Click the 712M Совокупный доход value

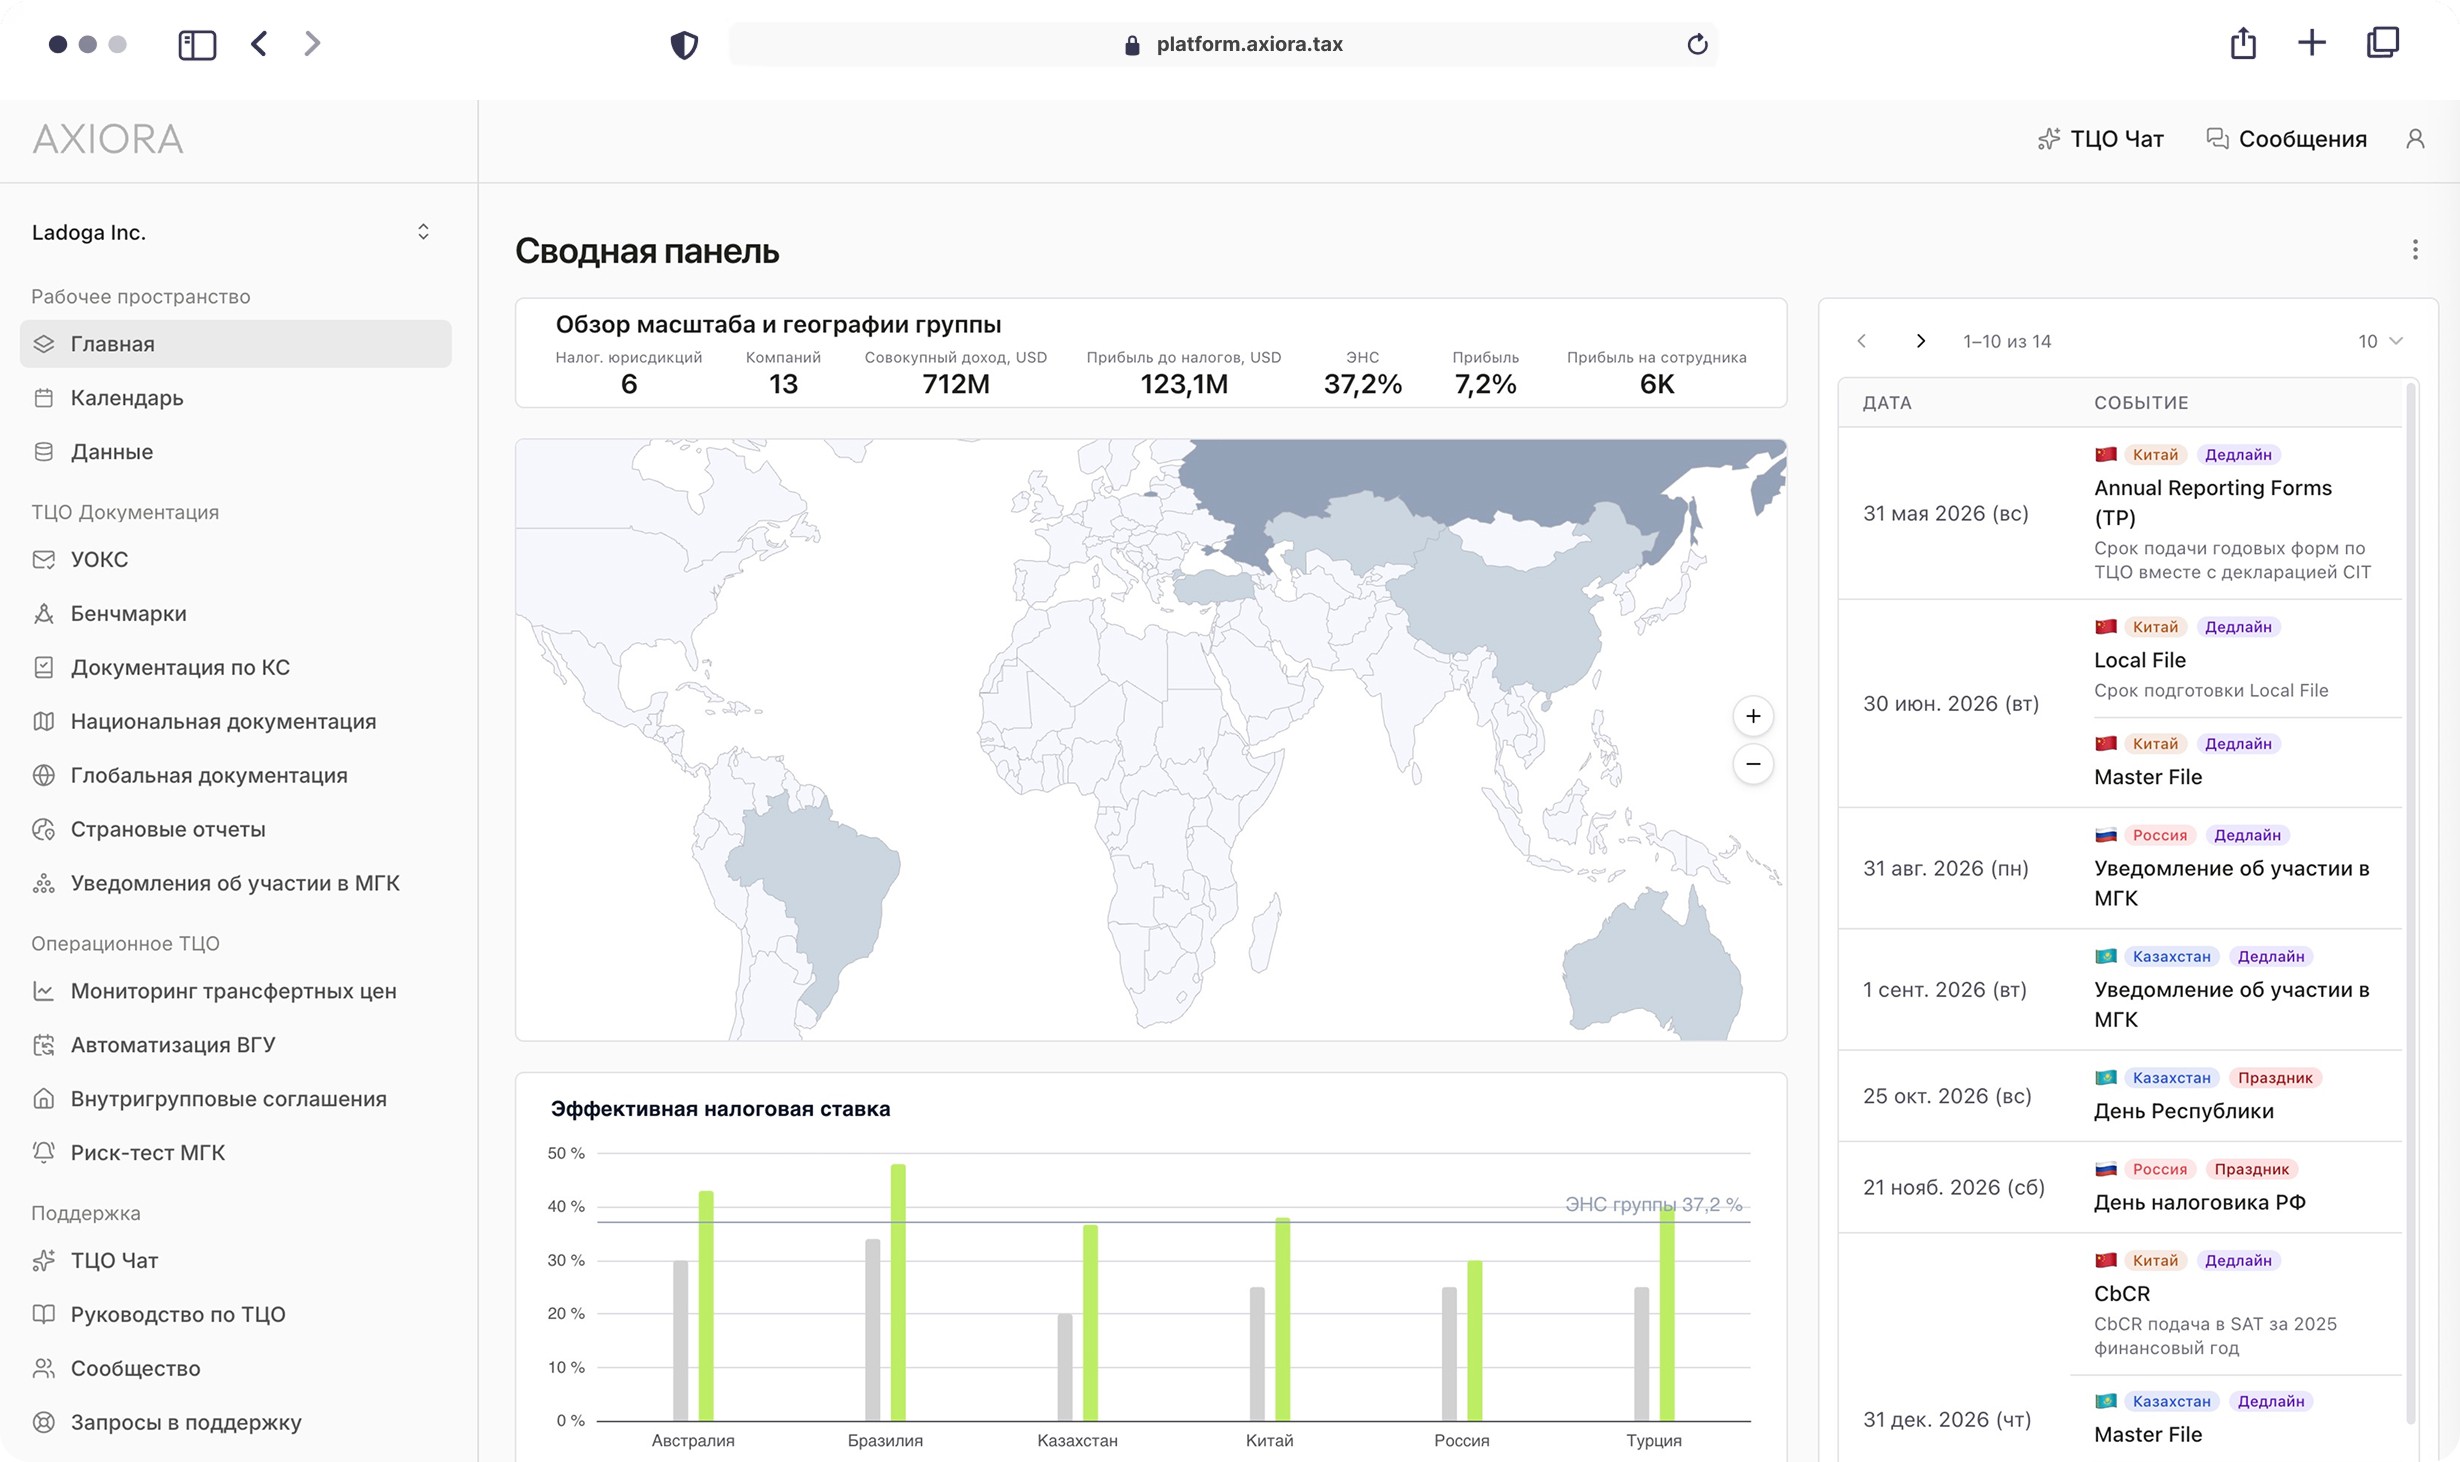click(955, 384)
